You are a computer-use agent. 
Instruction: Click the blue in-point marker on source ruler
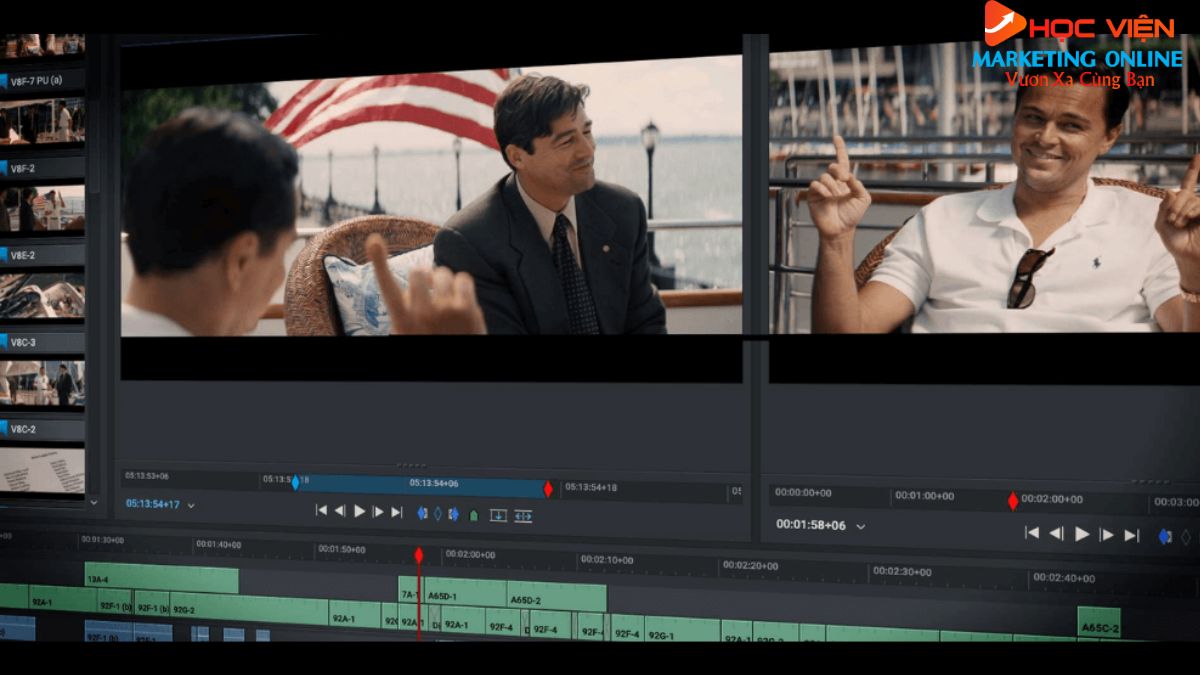click(x=295, y=482)
